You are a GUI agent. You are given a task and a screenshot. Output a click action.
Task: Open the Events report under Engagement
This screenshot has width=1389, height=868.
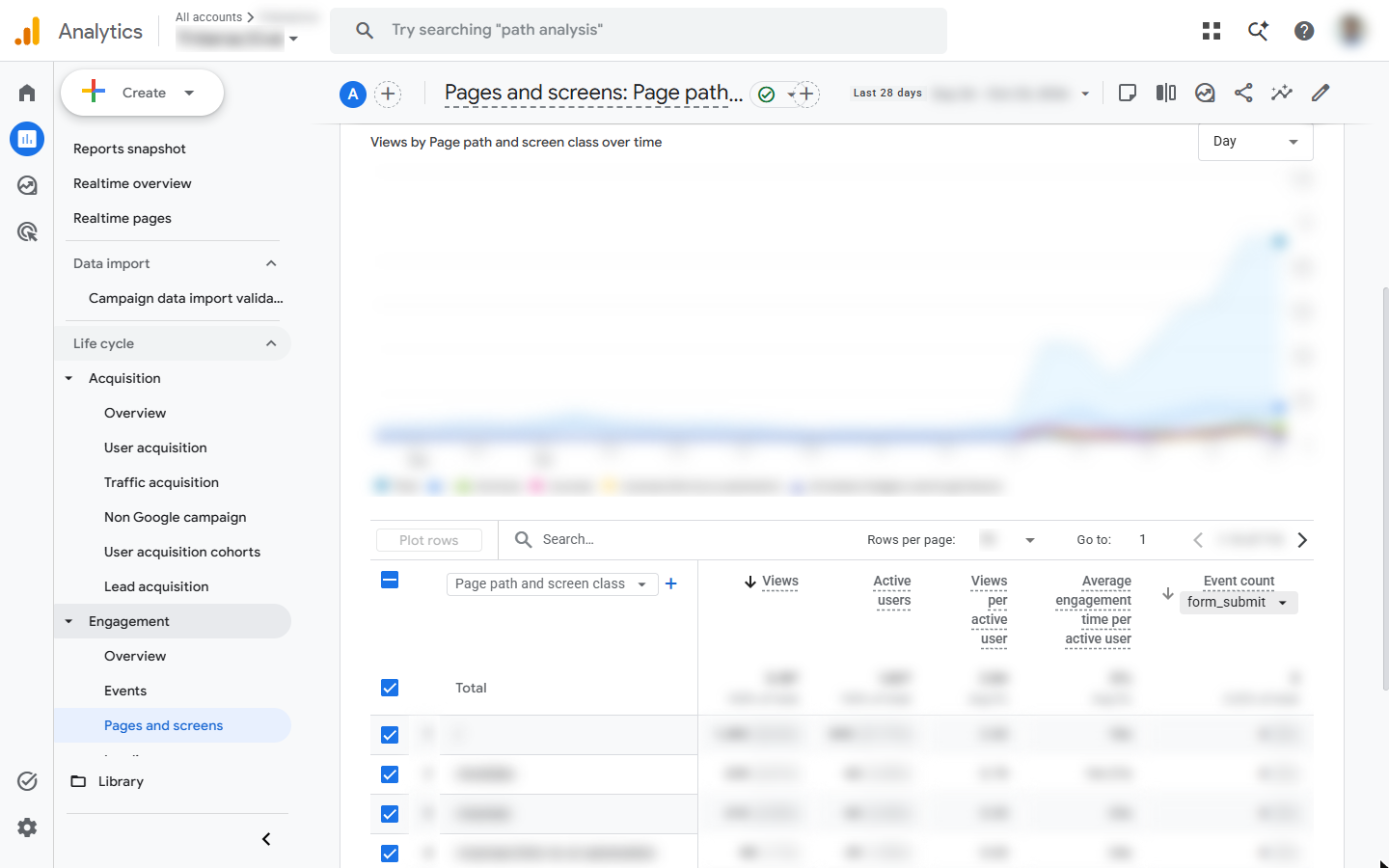coord(125,691)
